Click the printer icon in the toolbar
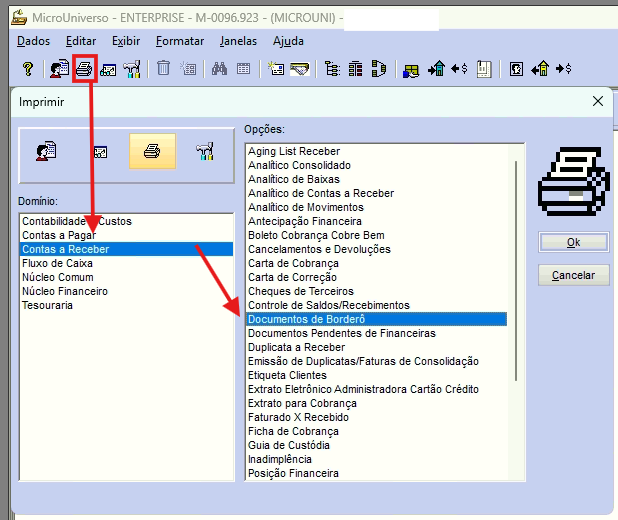Screen dimensions: 618x520 [84, 69]
